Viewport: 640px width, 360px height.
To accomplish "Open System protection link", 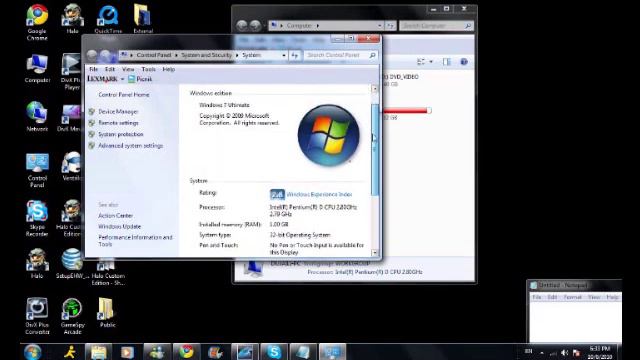I will (120, 134).
